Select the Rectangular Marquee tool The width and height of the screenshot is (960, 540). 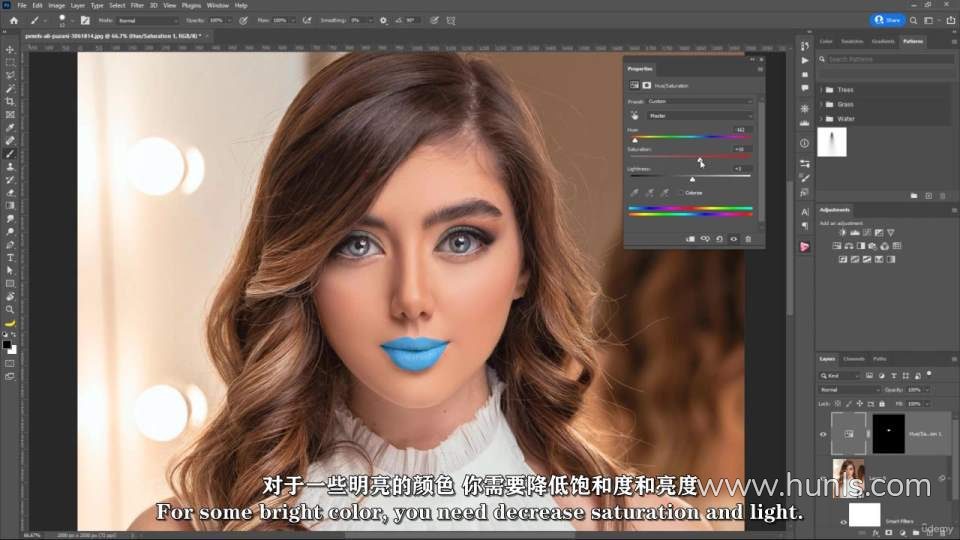(x=10, y=62)
